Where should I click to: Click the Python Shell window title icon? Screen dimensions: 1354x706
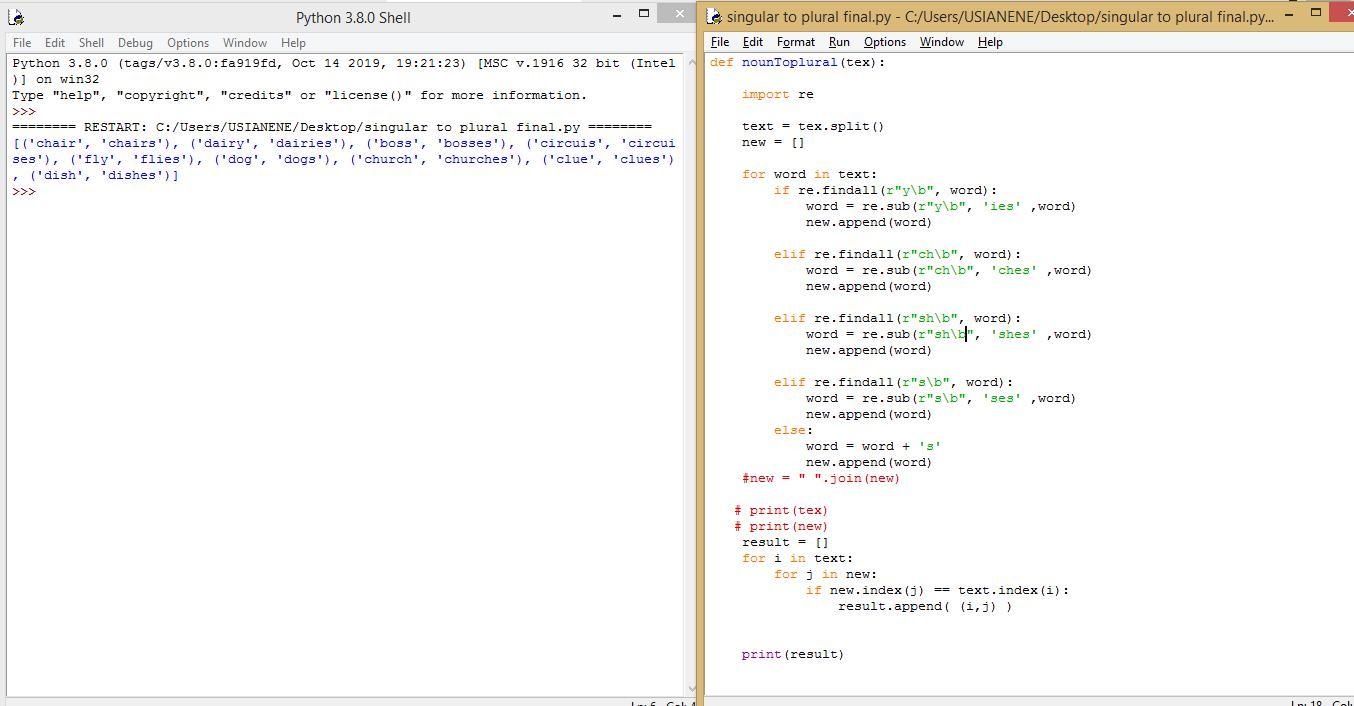coord(15,17)
